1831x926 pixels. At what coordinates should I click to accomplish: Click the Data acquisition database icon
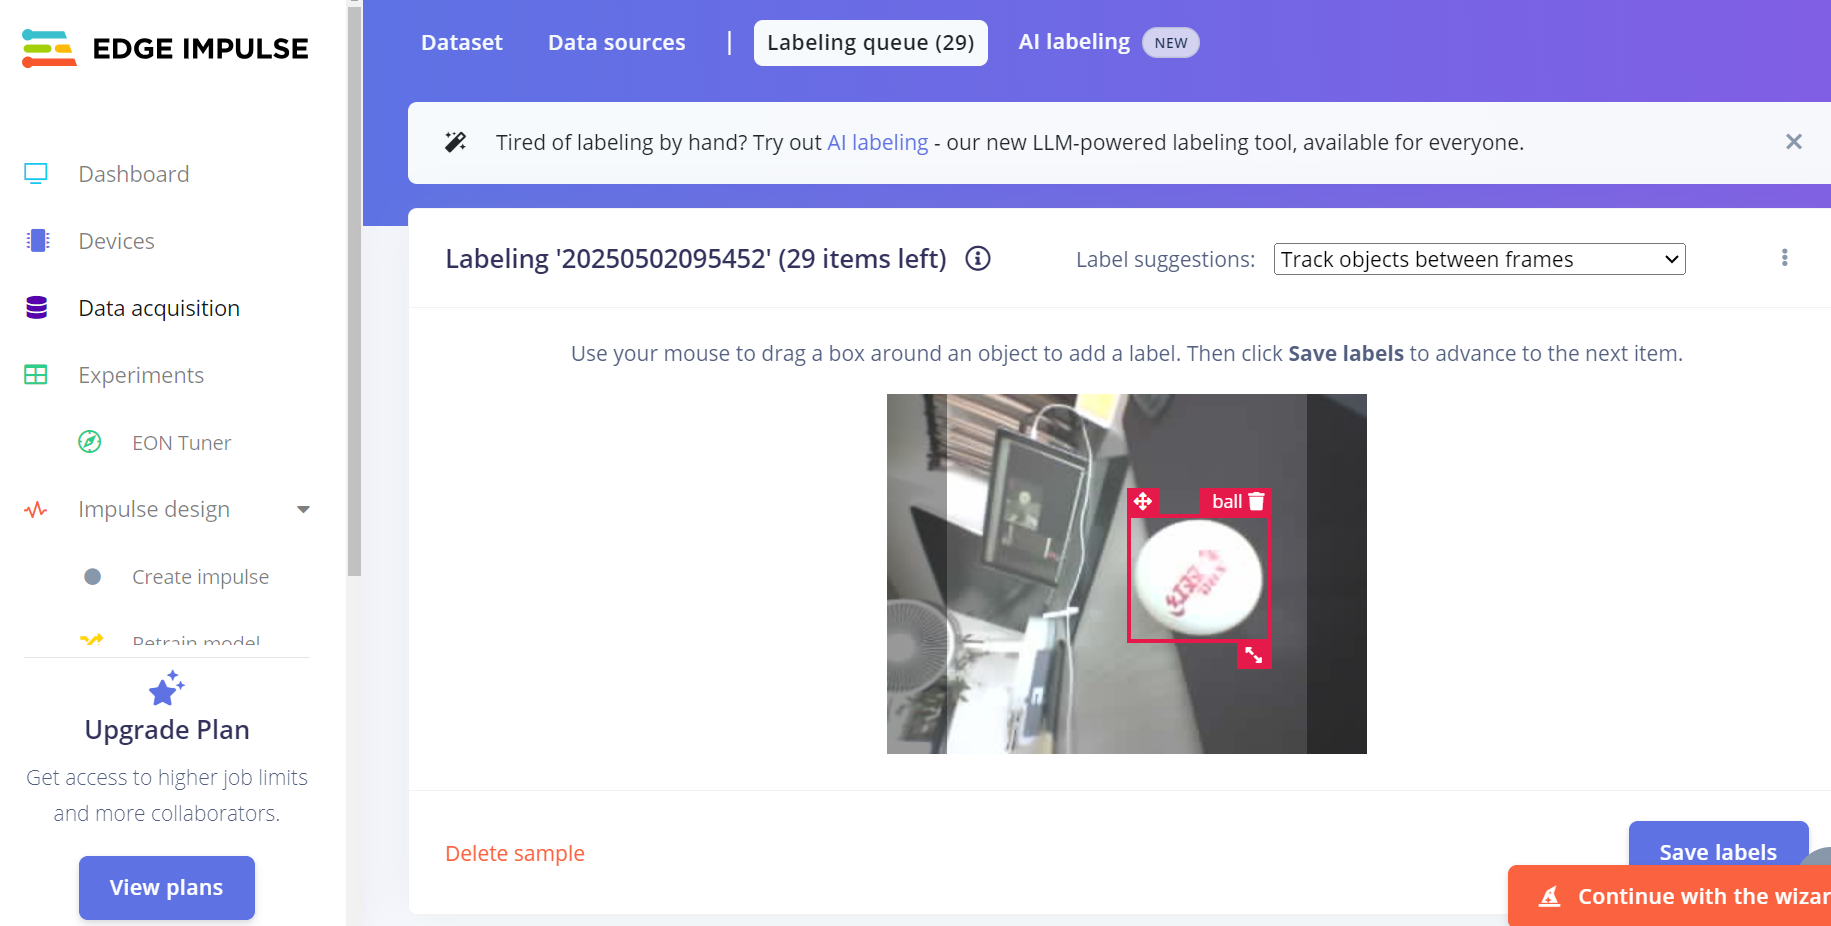[37, 308]
